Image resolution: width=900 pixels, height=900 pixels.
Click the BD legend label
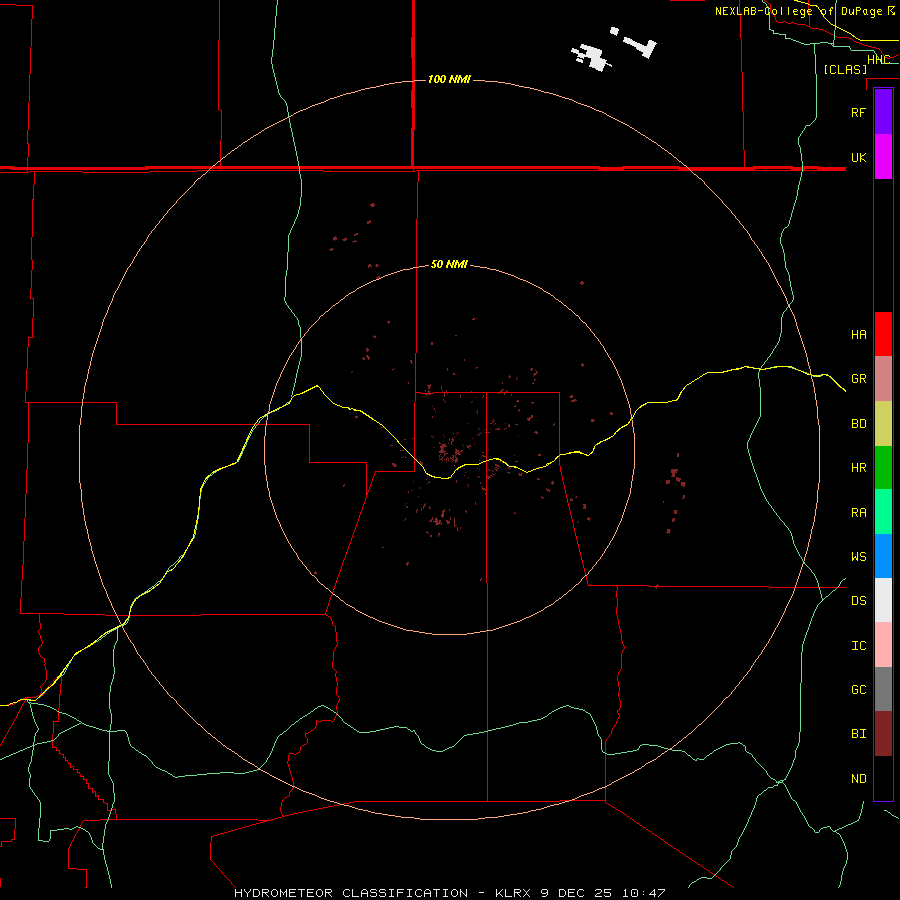858,424
